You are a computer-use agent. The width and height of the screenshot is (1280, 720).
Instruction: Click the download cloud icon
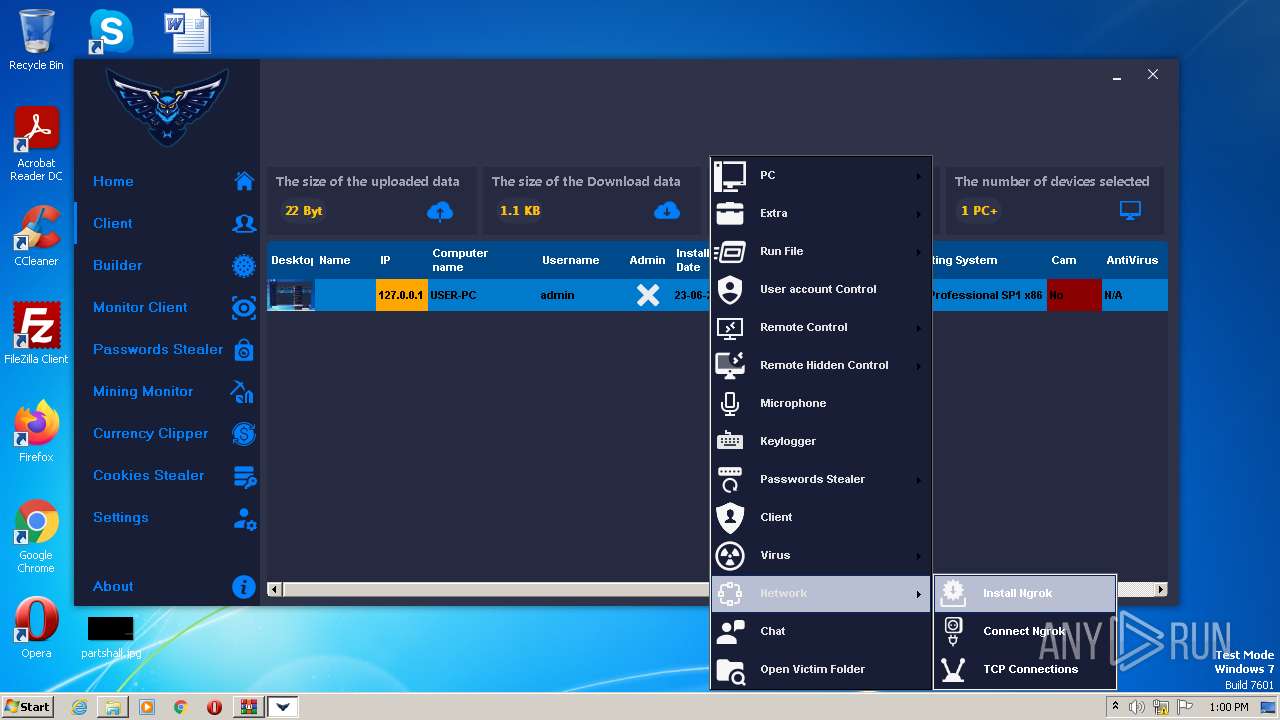(x=667, y=211)
